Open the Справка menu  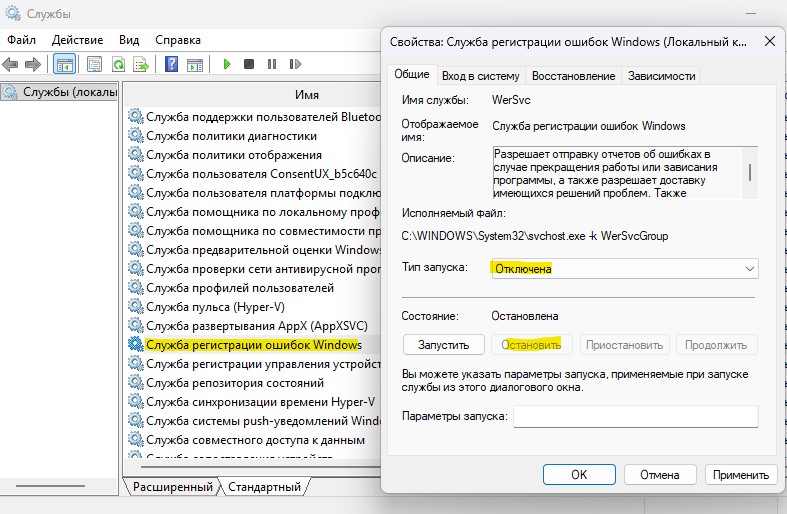pyautogui.click(x=180, y=39)
